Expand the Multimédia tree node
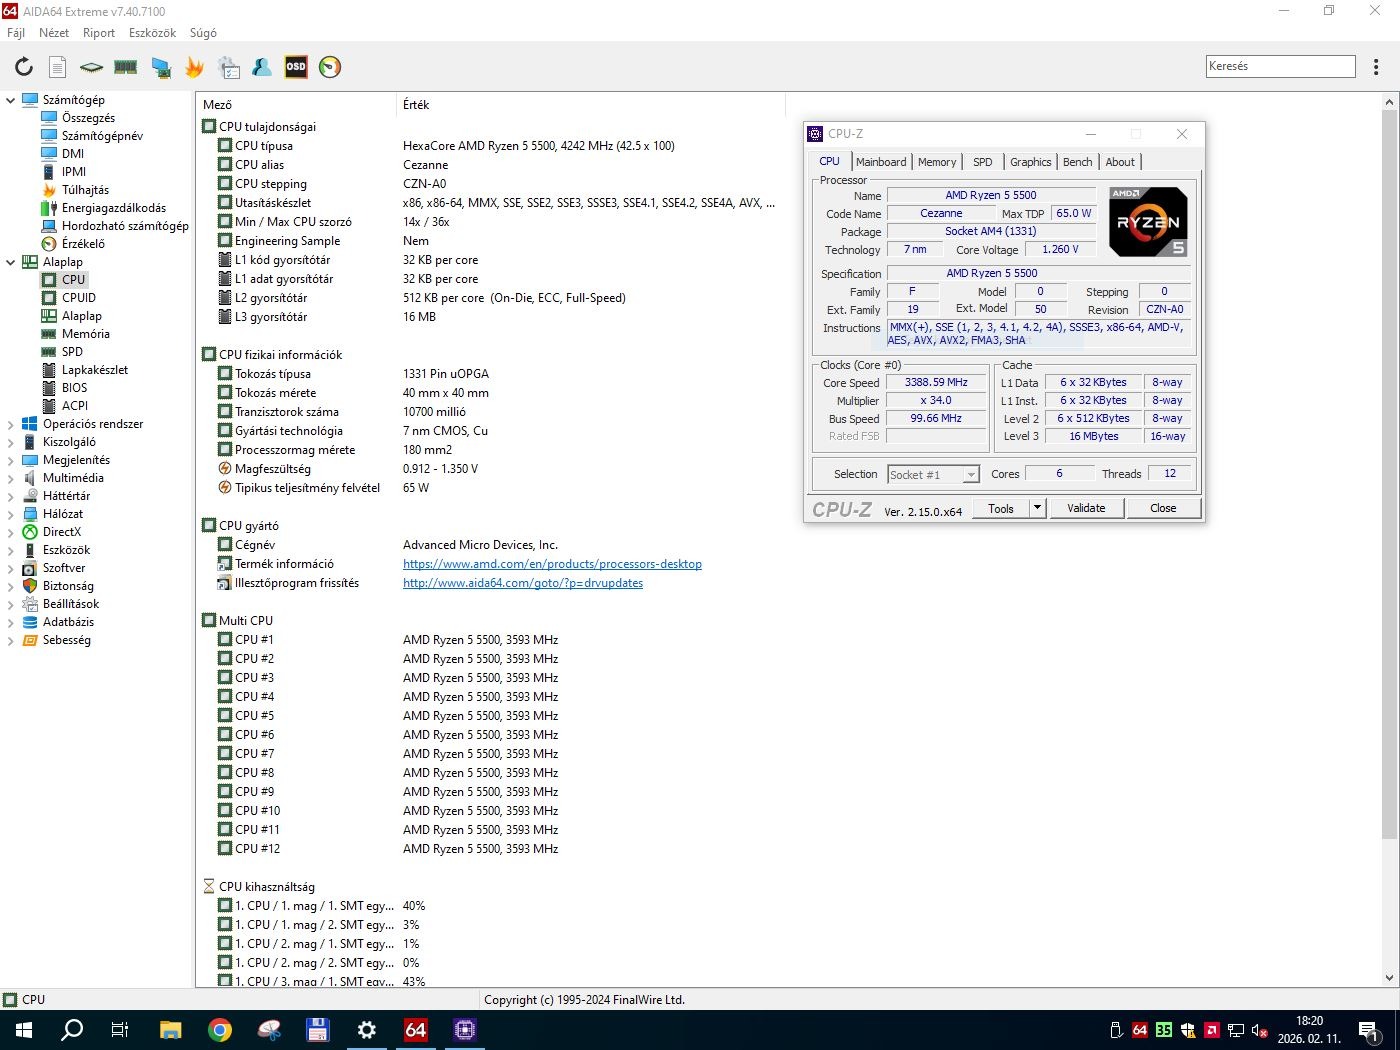The image size is (1400, 1050). (x=11, y=478)
